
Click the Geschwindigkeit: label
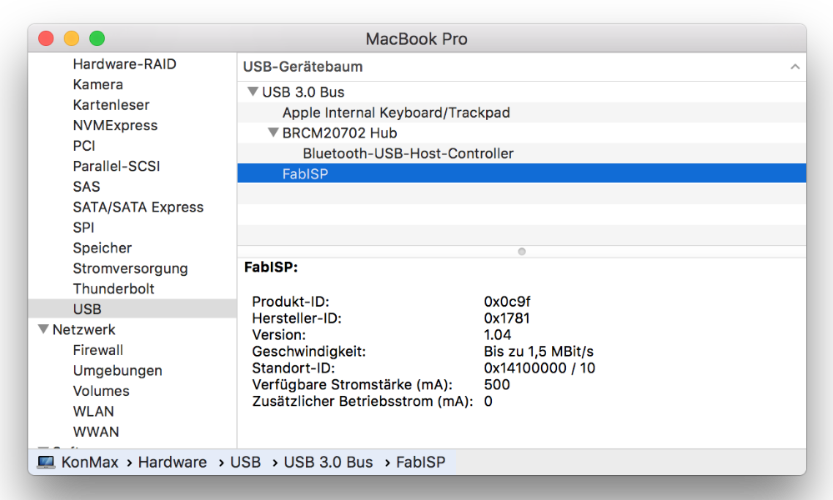[309, 351]
